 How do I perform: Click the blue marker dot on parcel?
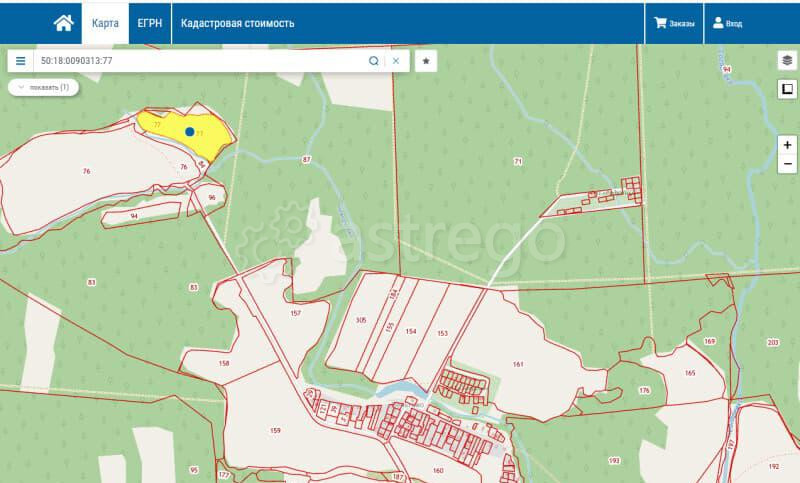pyautogui.click(x=189, y=131)
